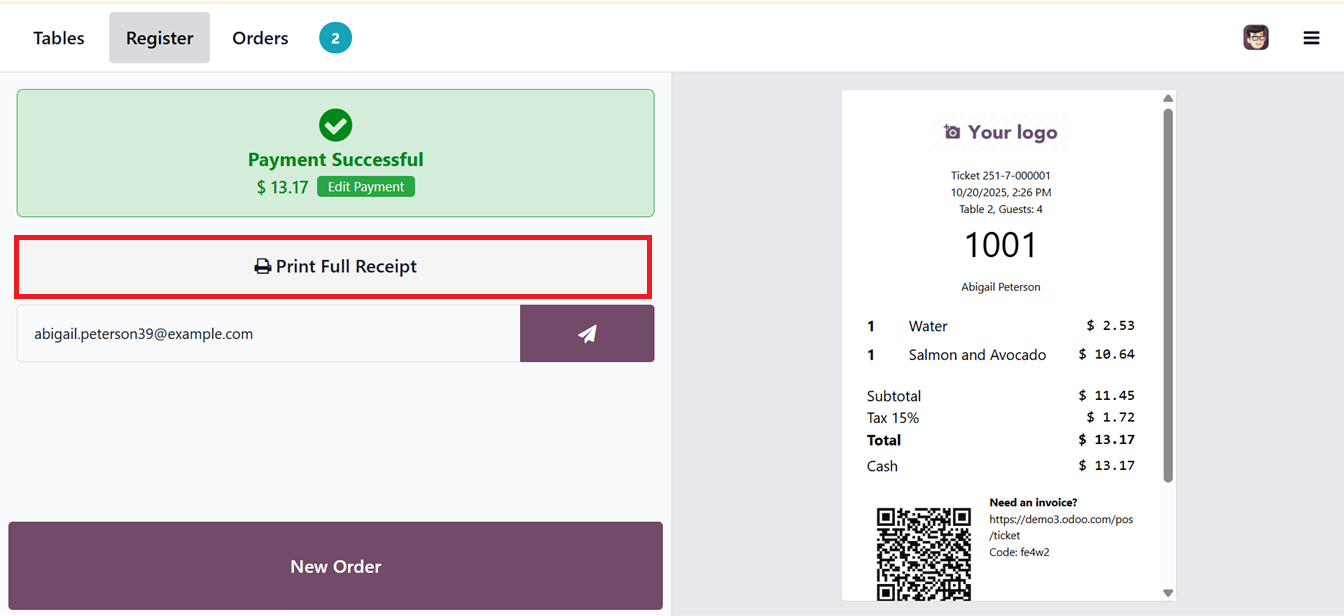Click the camera icon in receipt logo
1344x616 pixels.
(x=952, y=132)
